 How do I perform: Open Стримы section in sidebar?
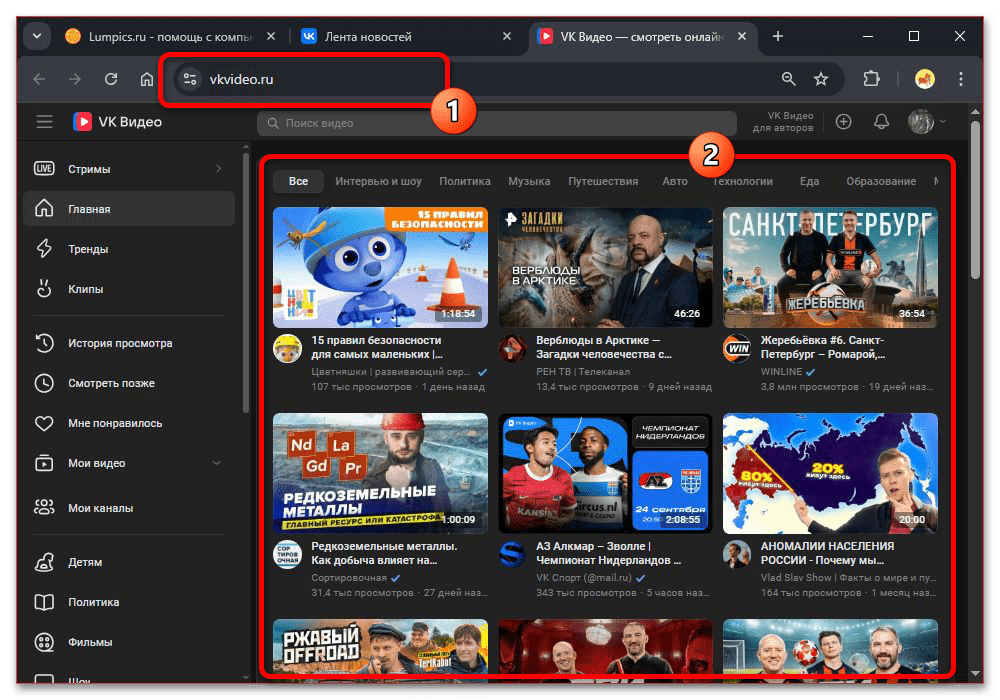coord(128,169)
